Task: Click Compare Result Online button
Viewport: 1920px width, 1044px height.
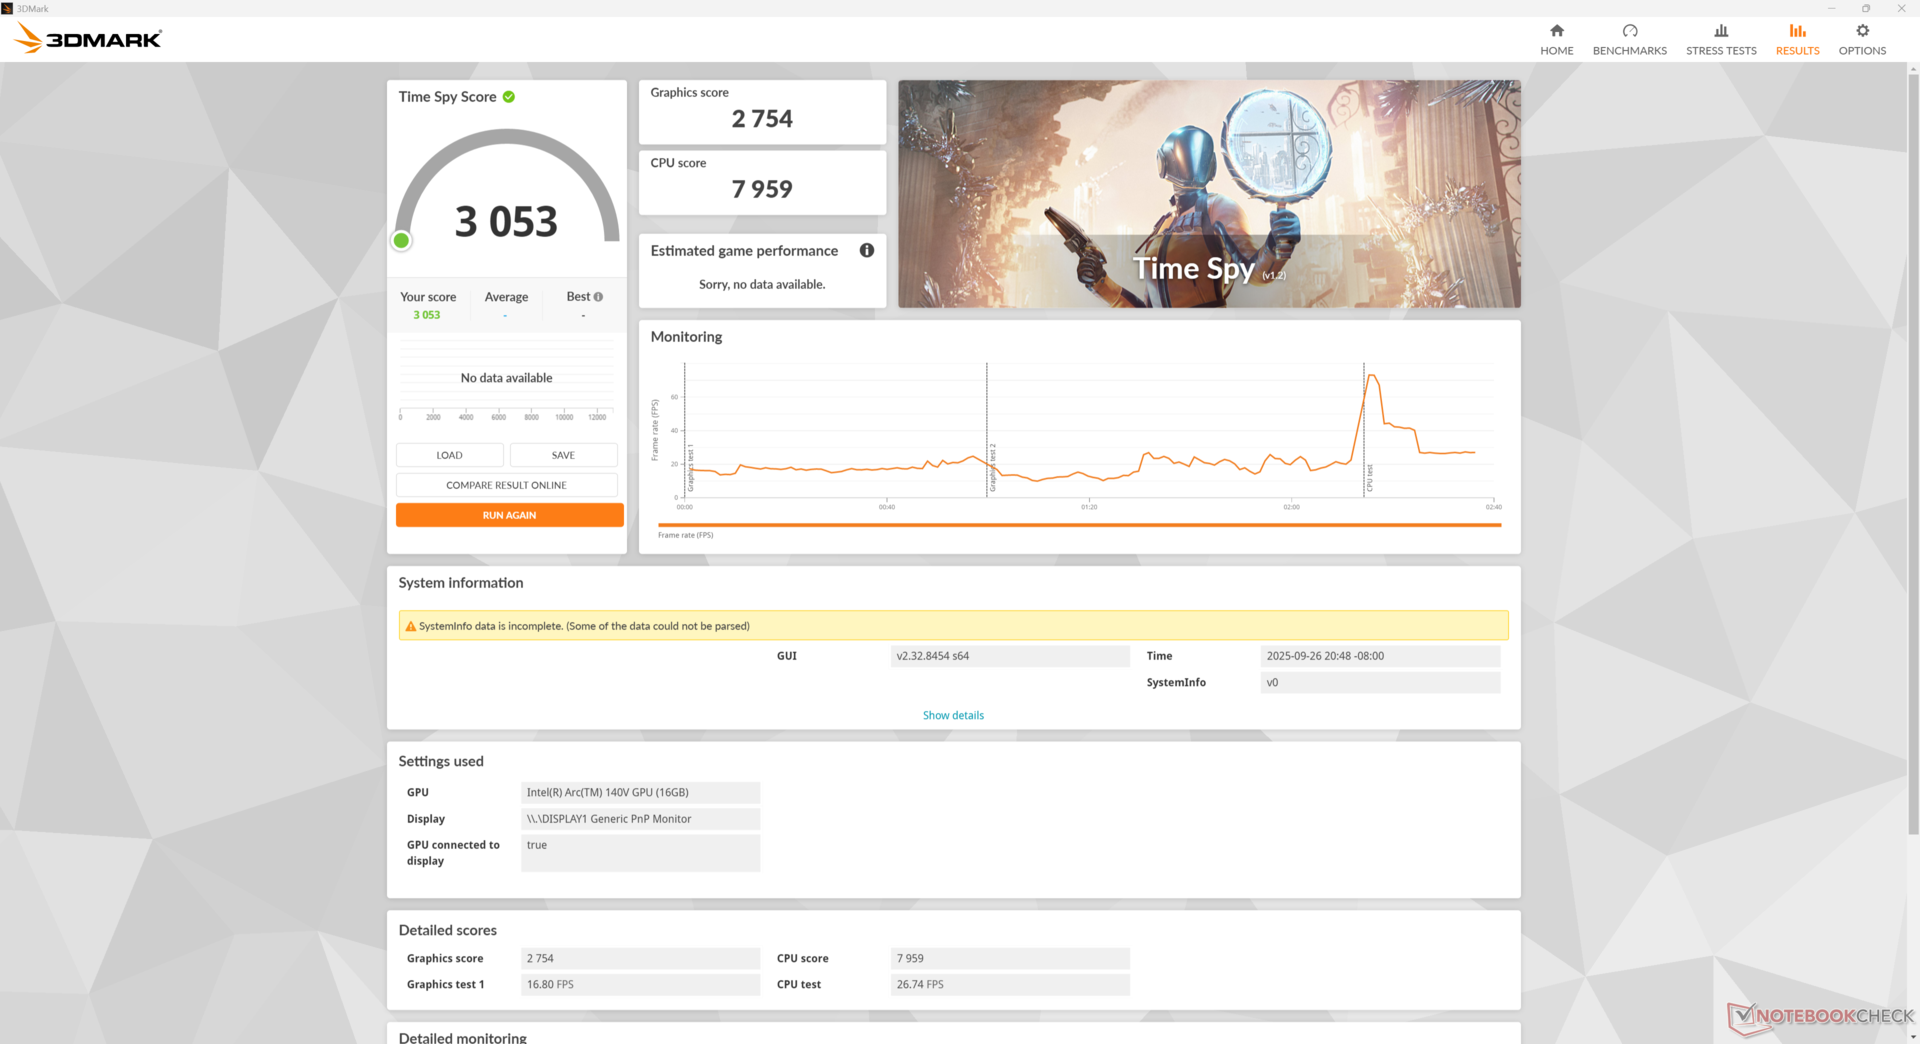Action: (506, 486)
